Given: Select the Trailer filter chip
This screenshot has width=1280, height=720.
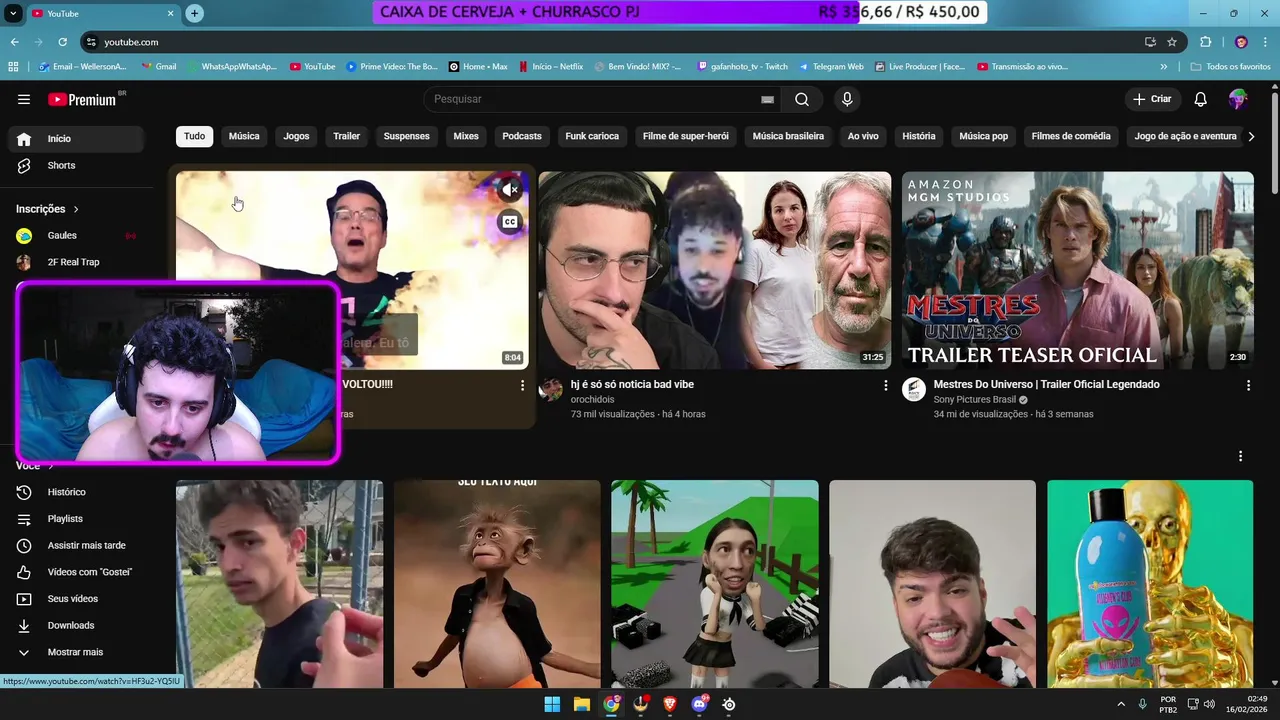Looking at the screenshot, I should coord(347,136).
